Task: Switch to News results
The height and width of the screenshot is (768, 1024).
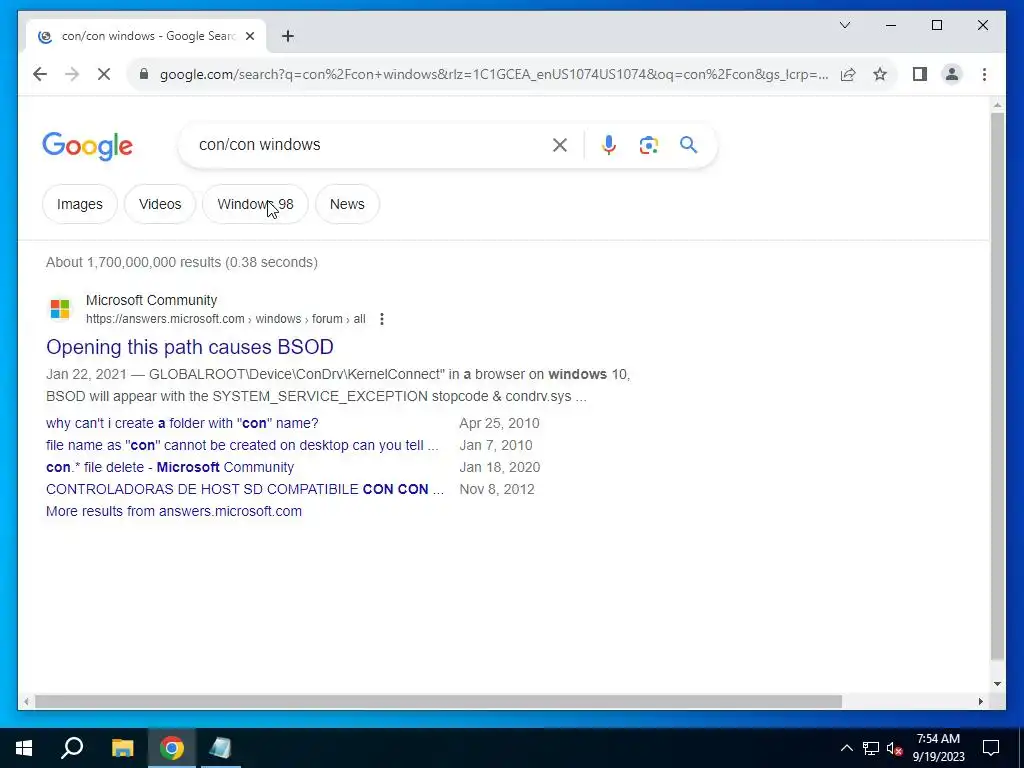Action: pos(347,204)
